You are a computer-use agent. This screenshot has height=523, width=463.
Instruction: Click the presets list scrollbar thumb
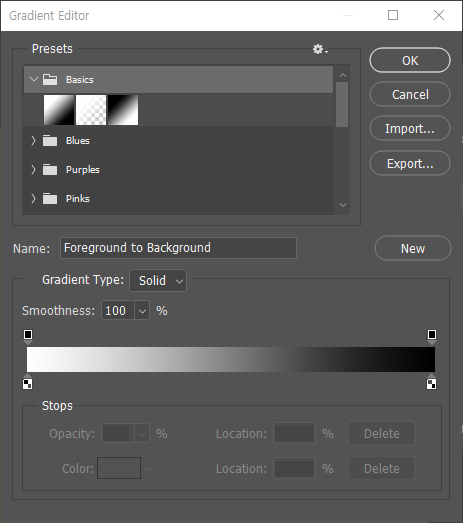(342, 104)
